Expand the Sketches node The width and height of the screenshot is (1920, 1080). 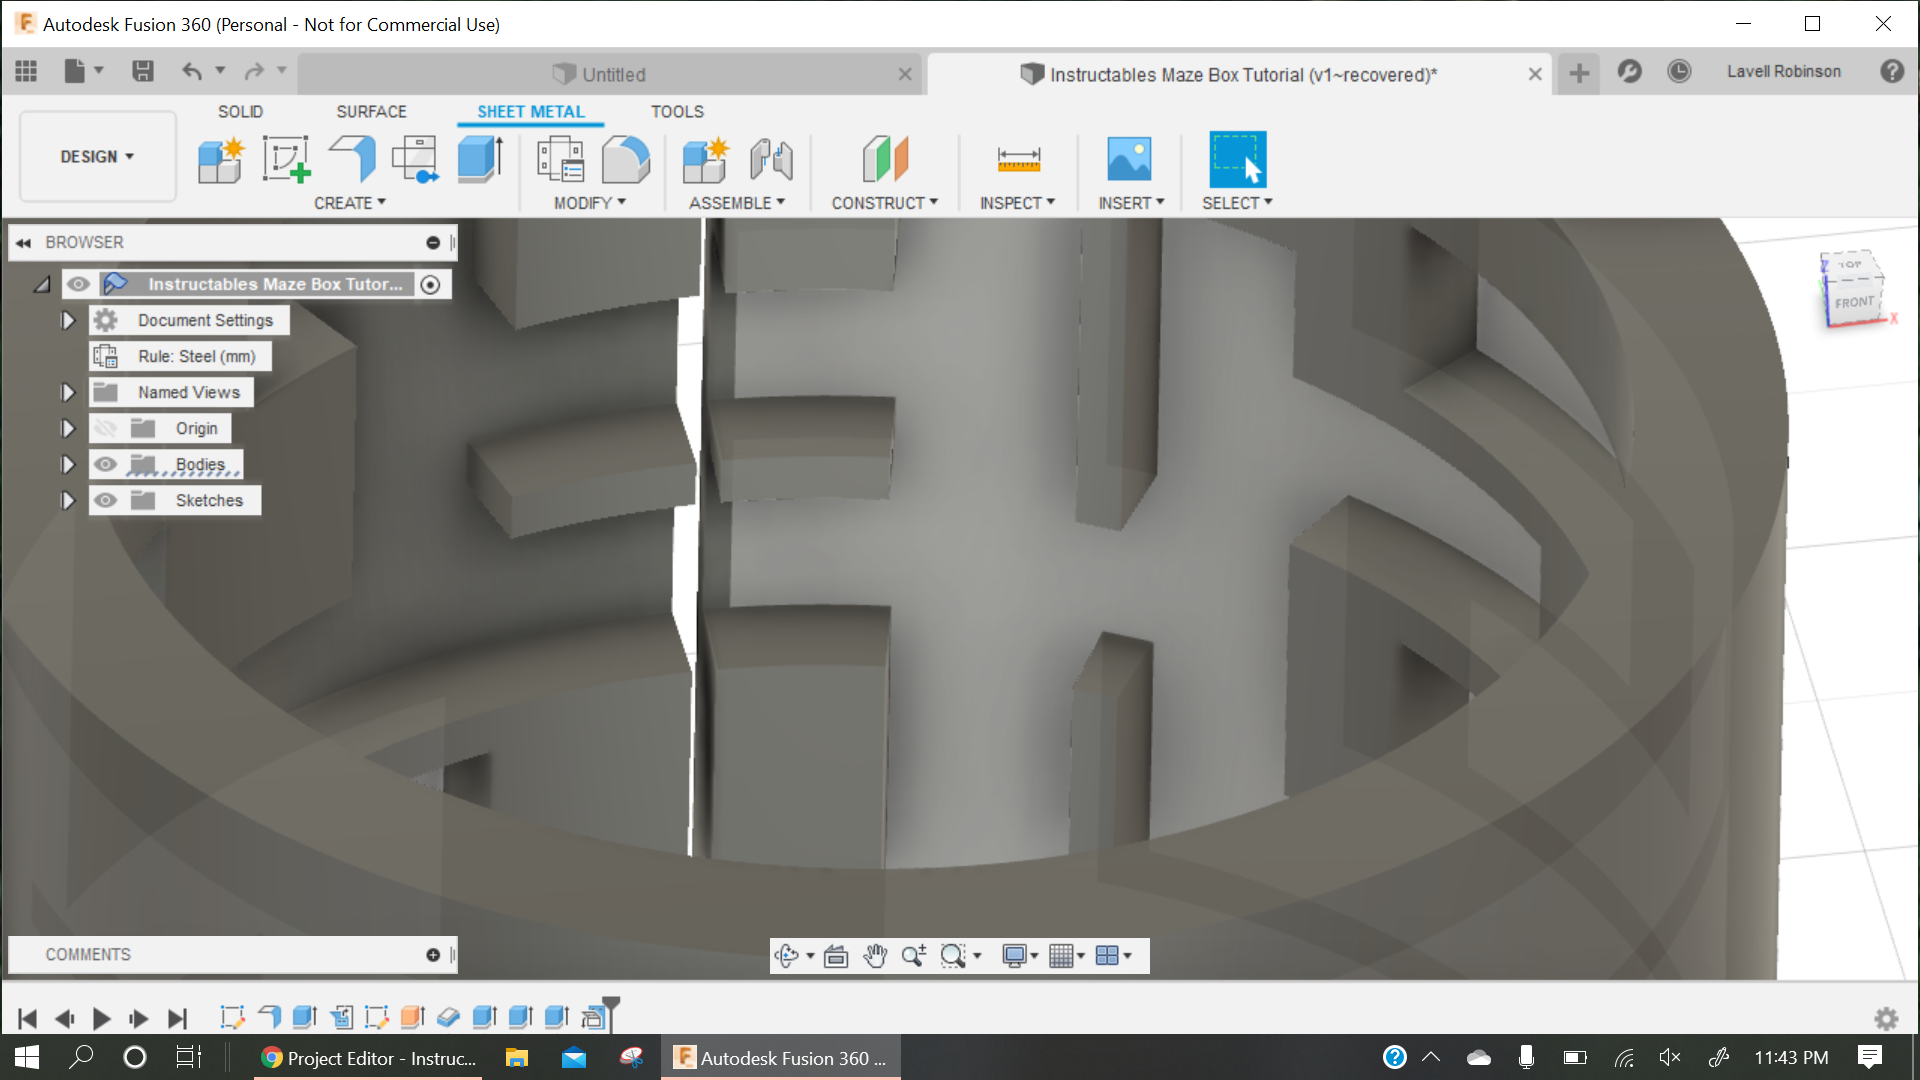pos(68,500)
